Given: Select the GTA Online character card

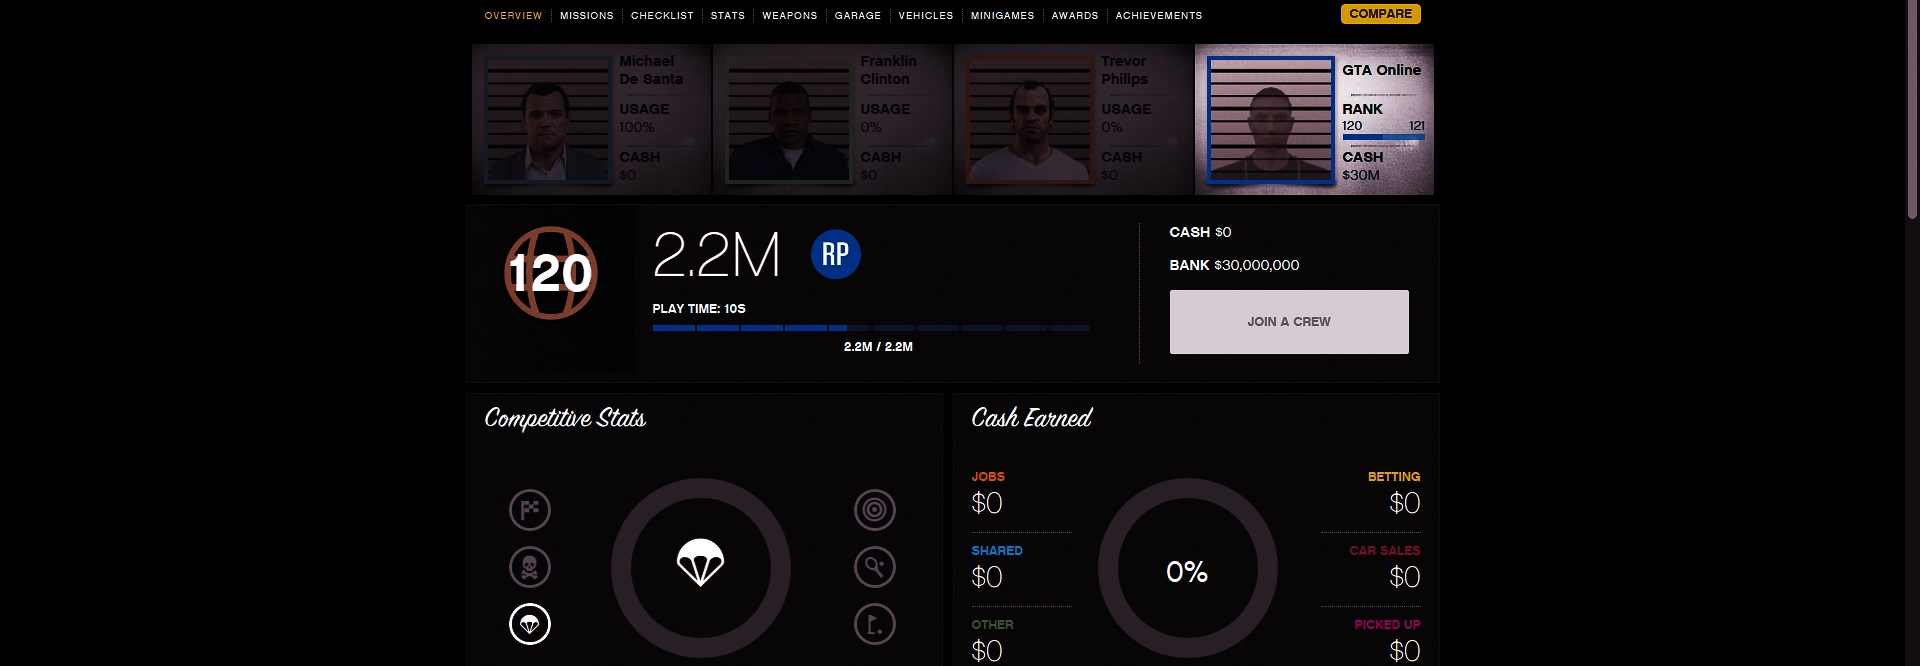Looking at the screenshot, I should [x=1314, y=119].
